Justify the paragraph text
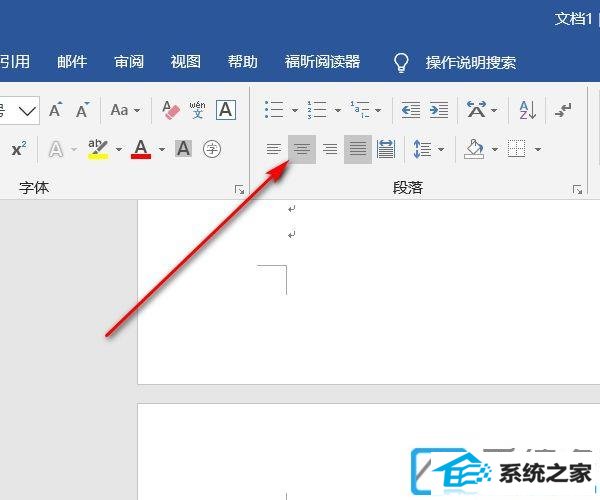This screenshot has width=600, height=500. tap(358, 149)
